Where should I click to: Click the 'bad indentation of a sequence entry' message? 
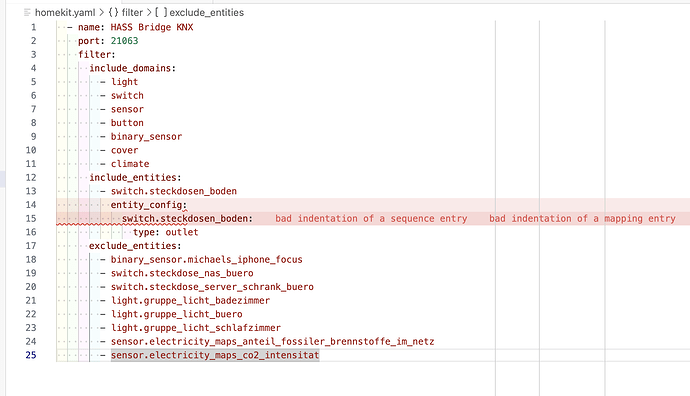(371, 218)
